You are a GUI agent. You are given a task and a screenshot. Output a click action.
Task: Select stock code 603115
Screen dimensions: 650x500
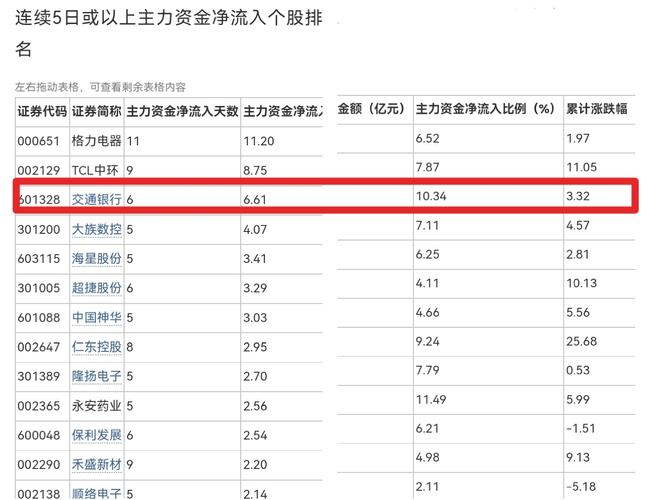point(39,259)
